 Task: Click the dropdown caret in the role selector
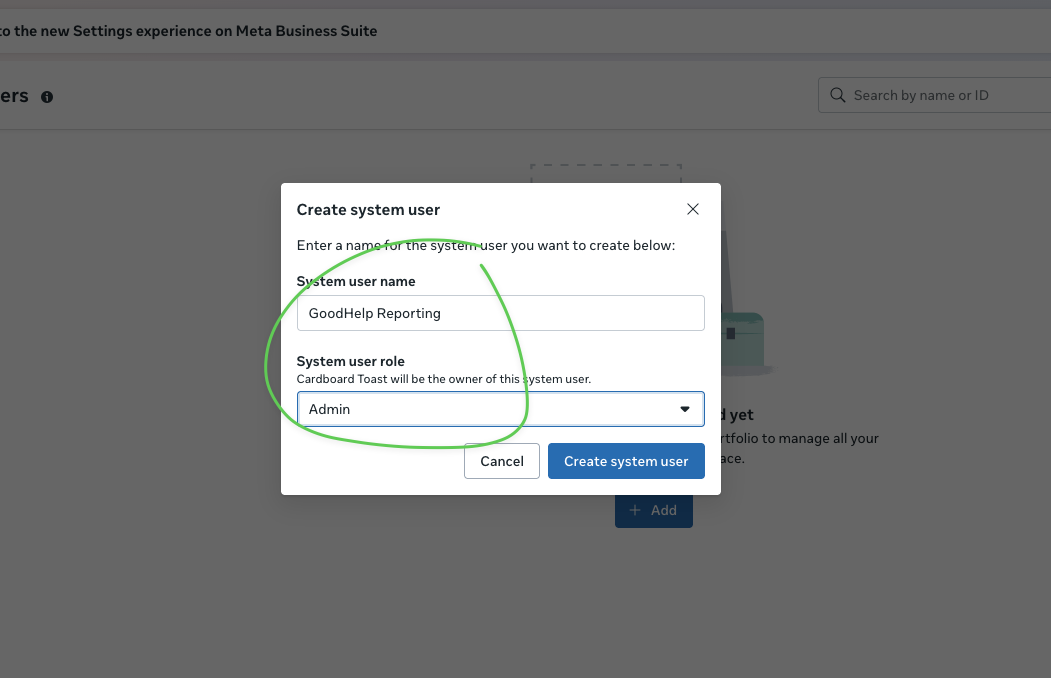(x=685, y=409)
